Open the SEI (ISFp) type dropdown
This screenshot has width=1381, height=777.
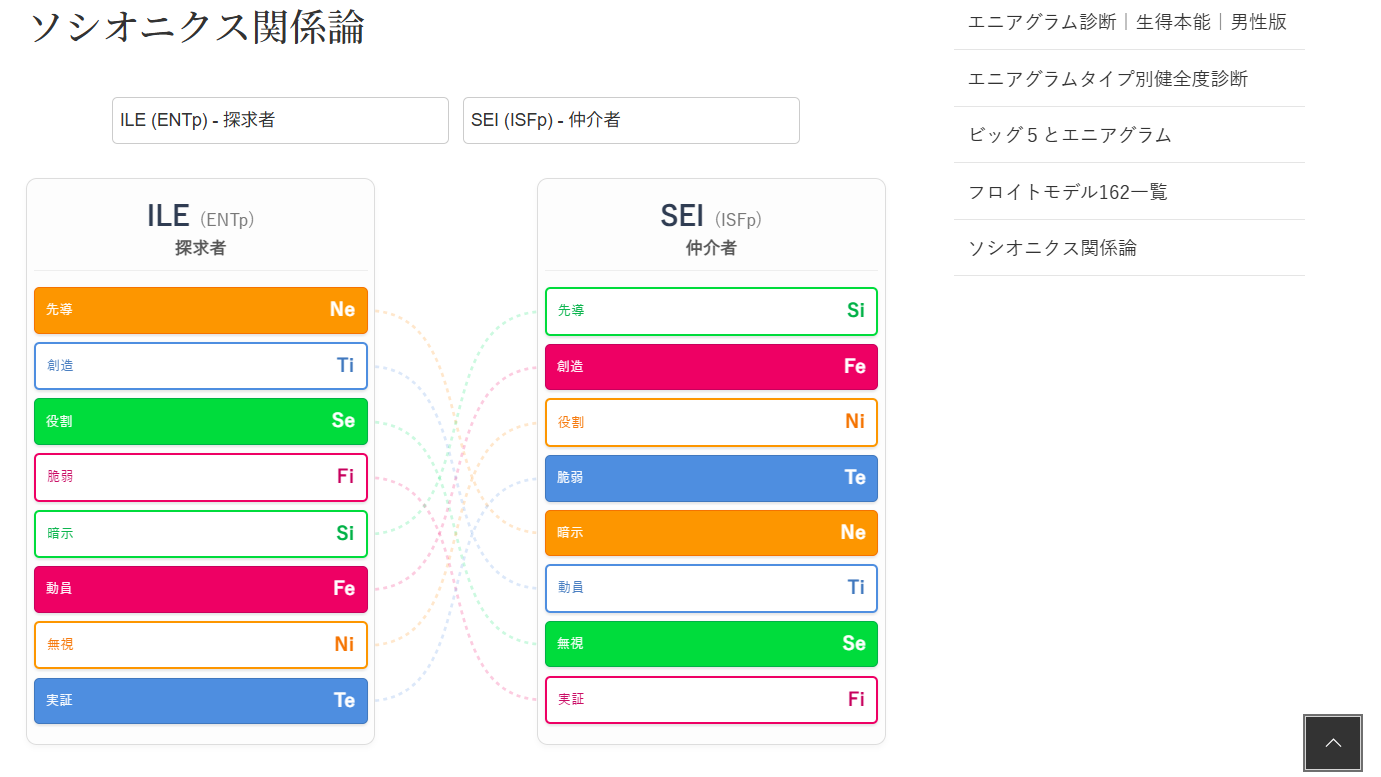click(x=631, y=120)
